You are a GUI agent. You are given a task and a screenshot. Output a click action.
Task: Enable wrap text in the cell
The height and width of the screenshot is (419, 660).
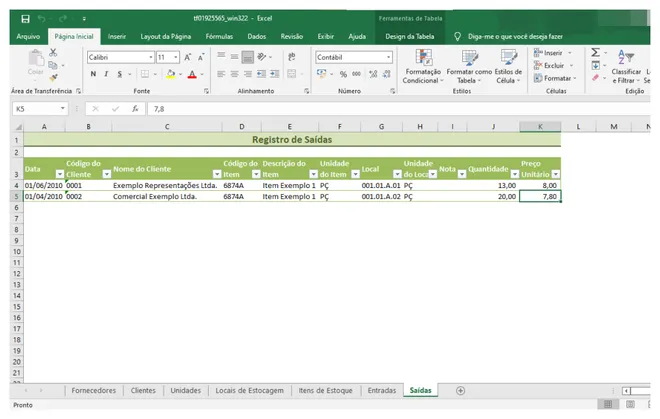tap(291, 57)
